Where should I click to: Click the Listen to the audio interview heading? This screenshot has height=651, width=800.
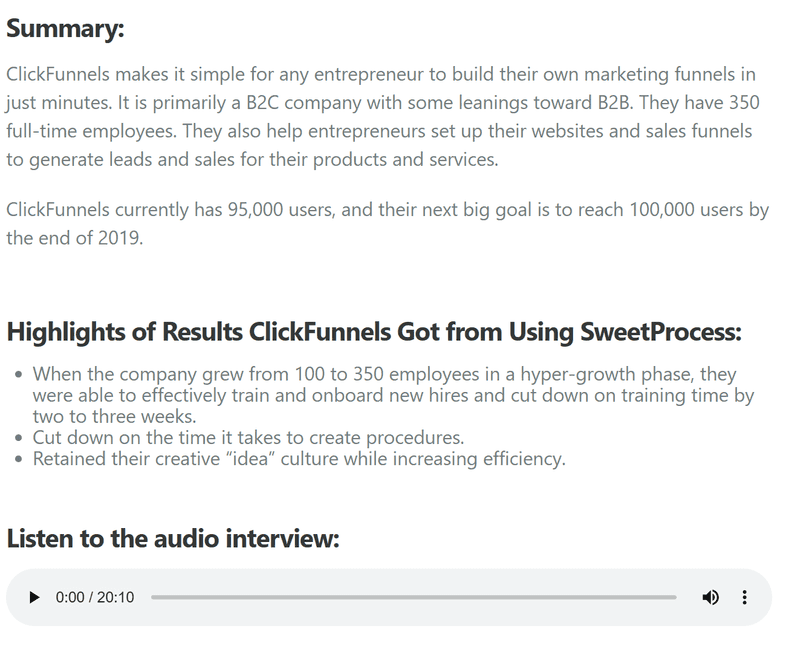pyautogui.click(x=173, y=539)
